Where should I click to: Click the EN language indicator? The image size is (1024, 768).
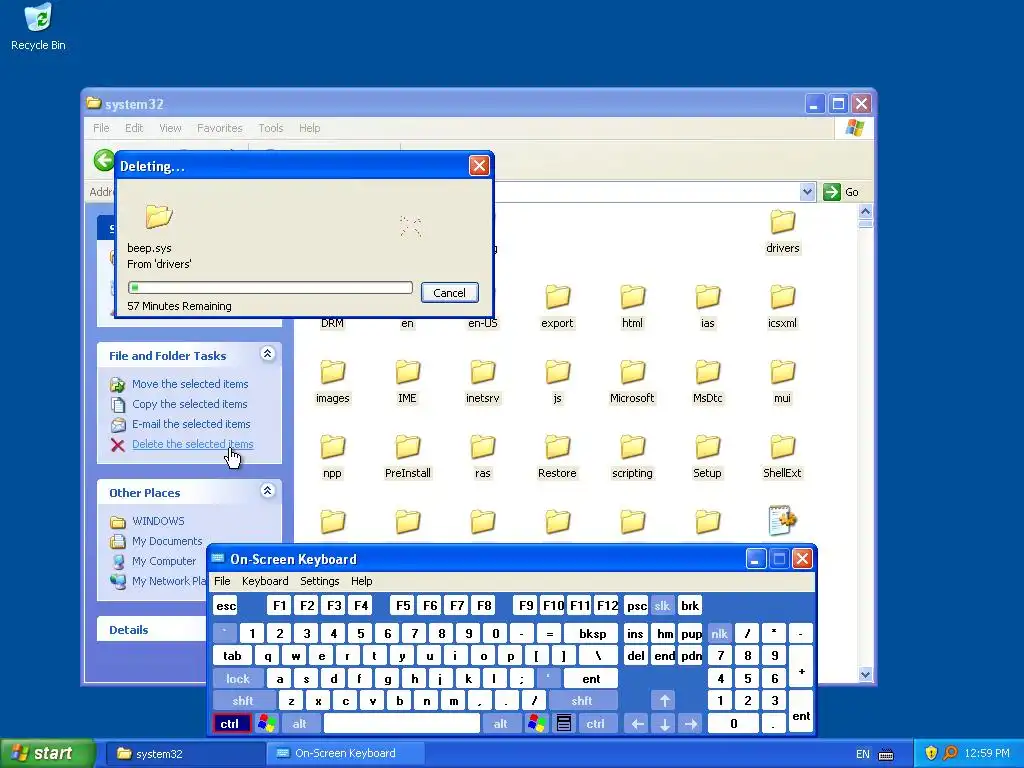[862, 754]
